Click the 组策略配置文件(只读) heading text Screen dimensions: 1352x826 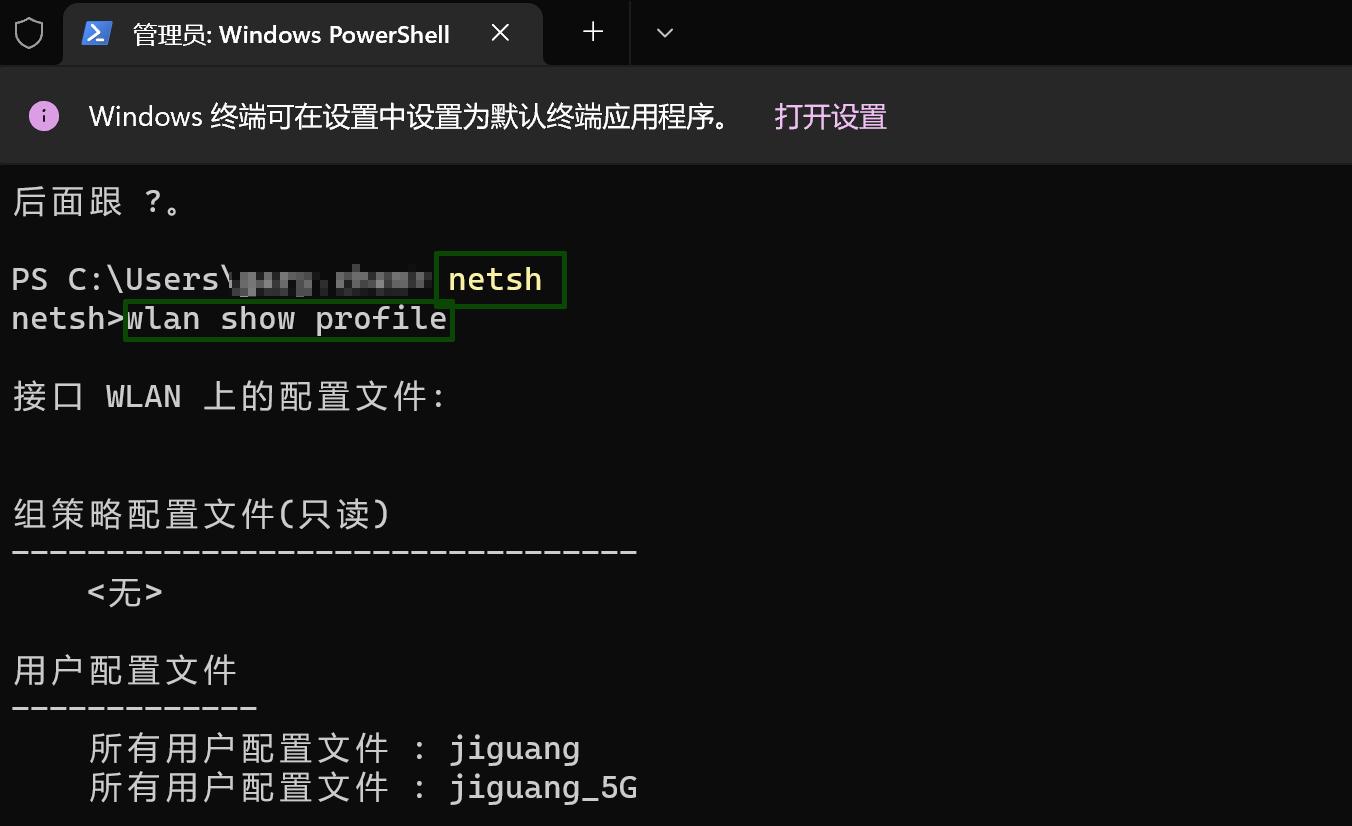click(200, 513)
